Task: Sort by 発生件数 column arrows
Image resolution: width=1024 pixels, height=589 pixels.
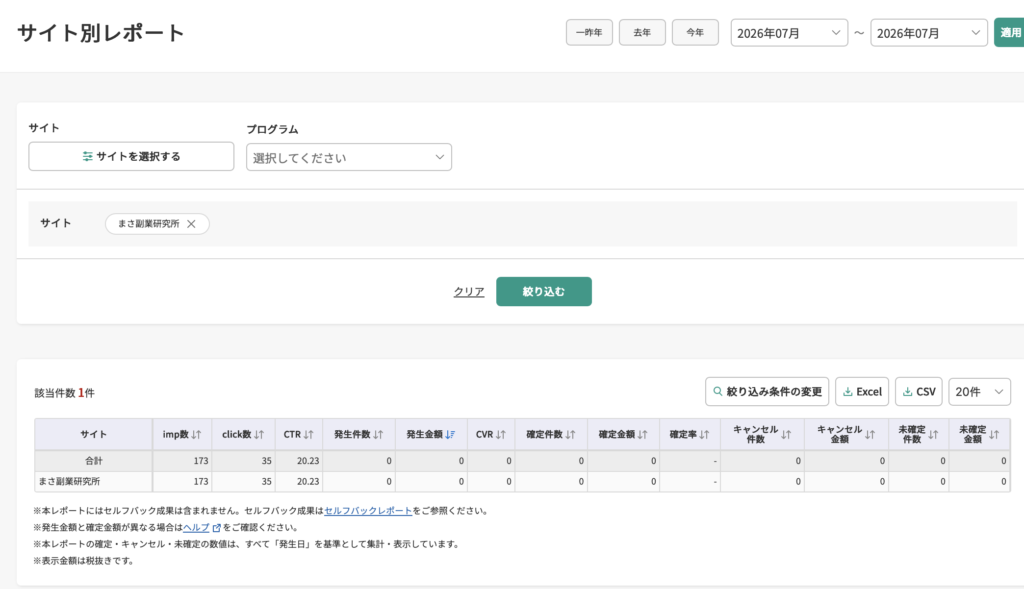Action: click(x=378, y=434)
